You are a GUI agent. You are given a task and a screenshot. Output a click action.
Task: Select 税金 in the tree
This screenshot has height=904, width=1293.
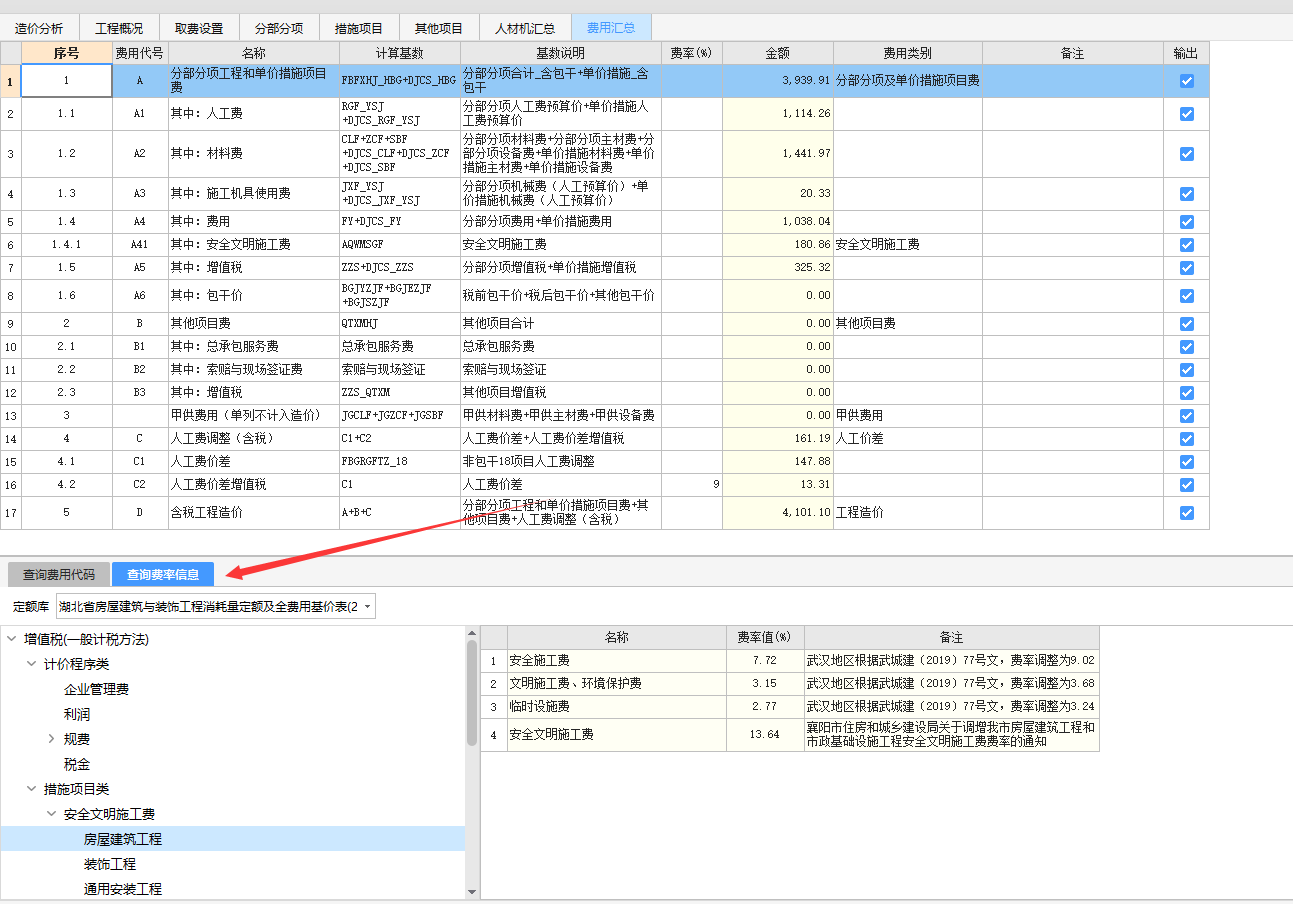77,764
